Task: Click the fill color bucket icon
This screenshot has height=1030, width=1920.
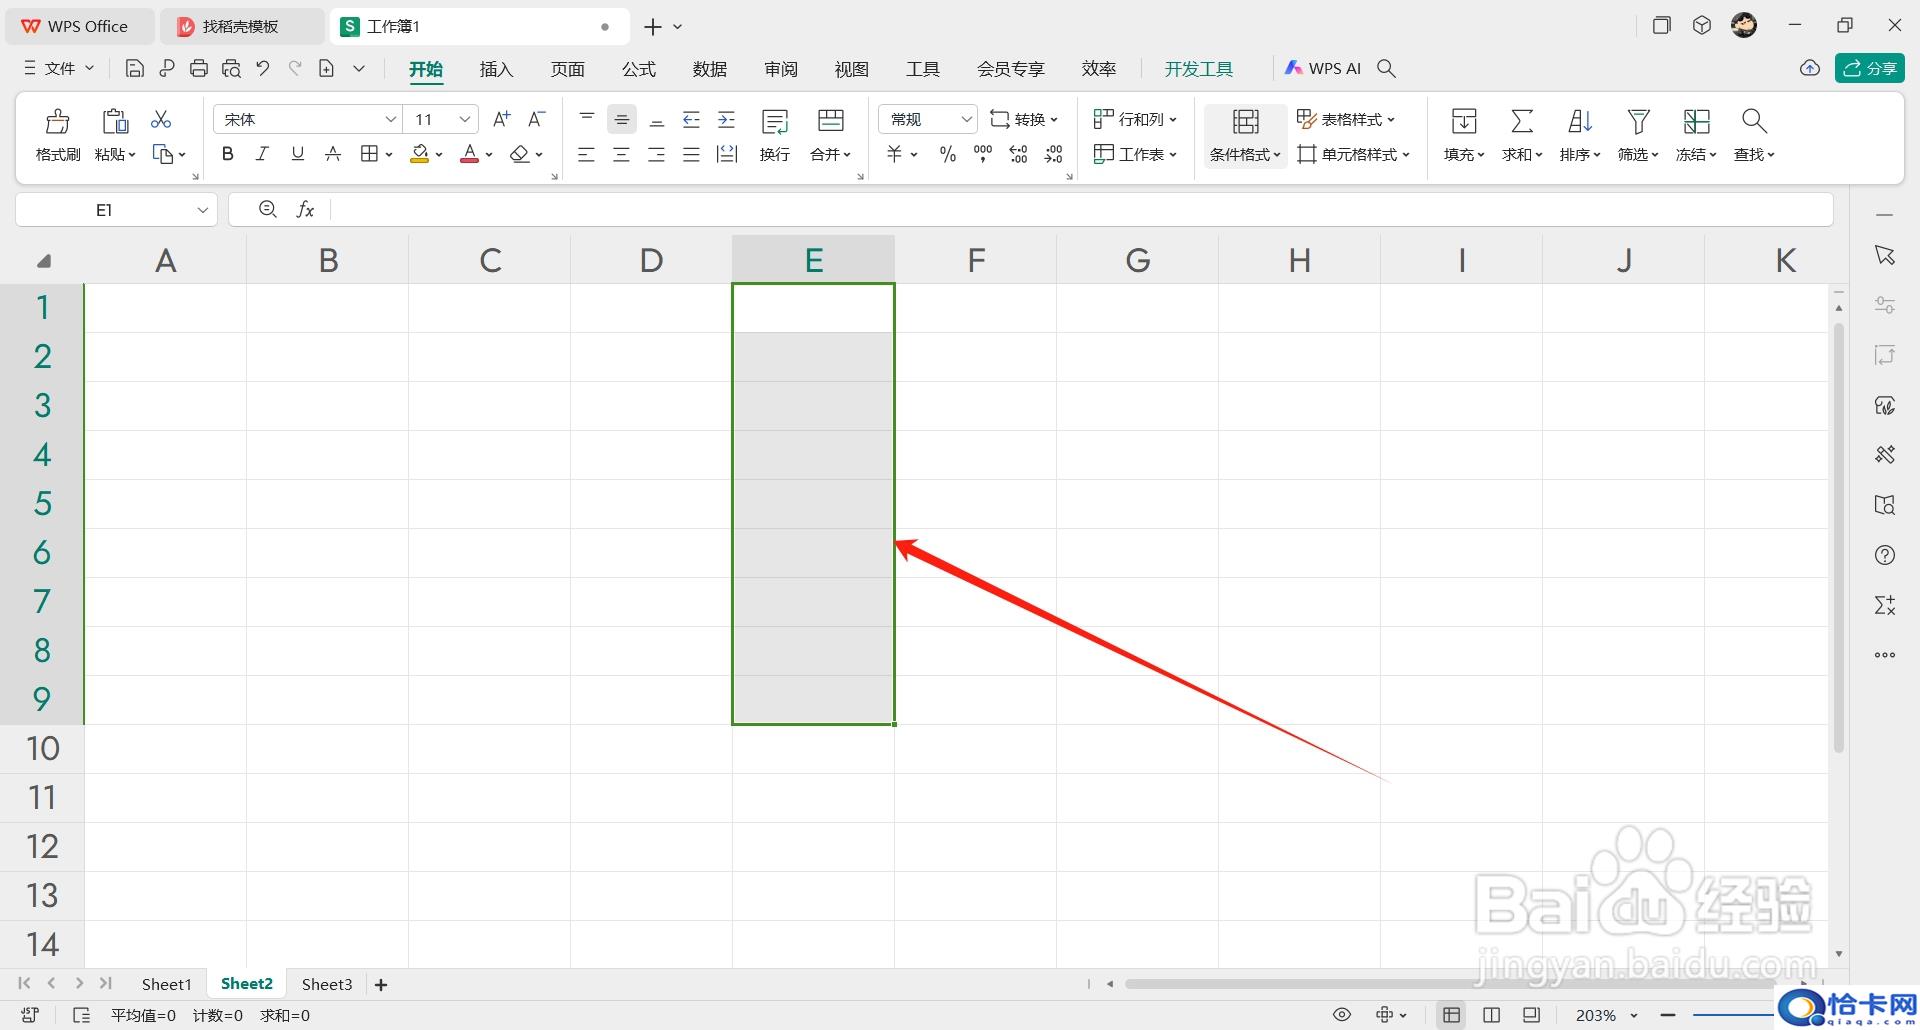Action: [x=420, y=154]
